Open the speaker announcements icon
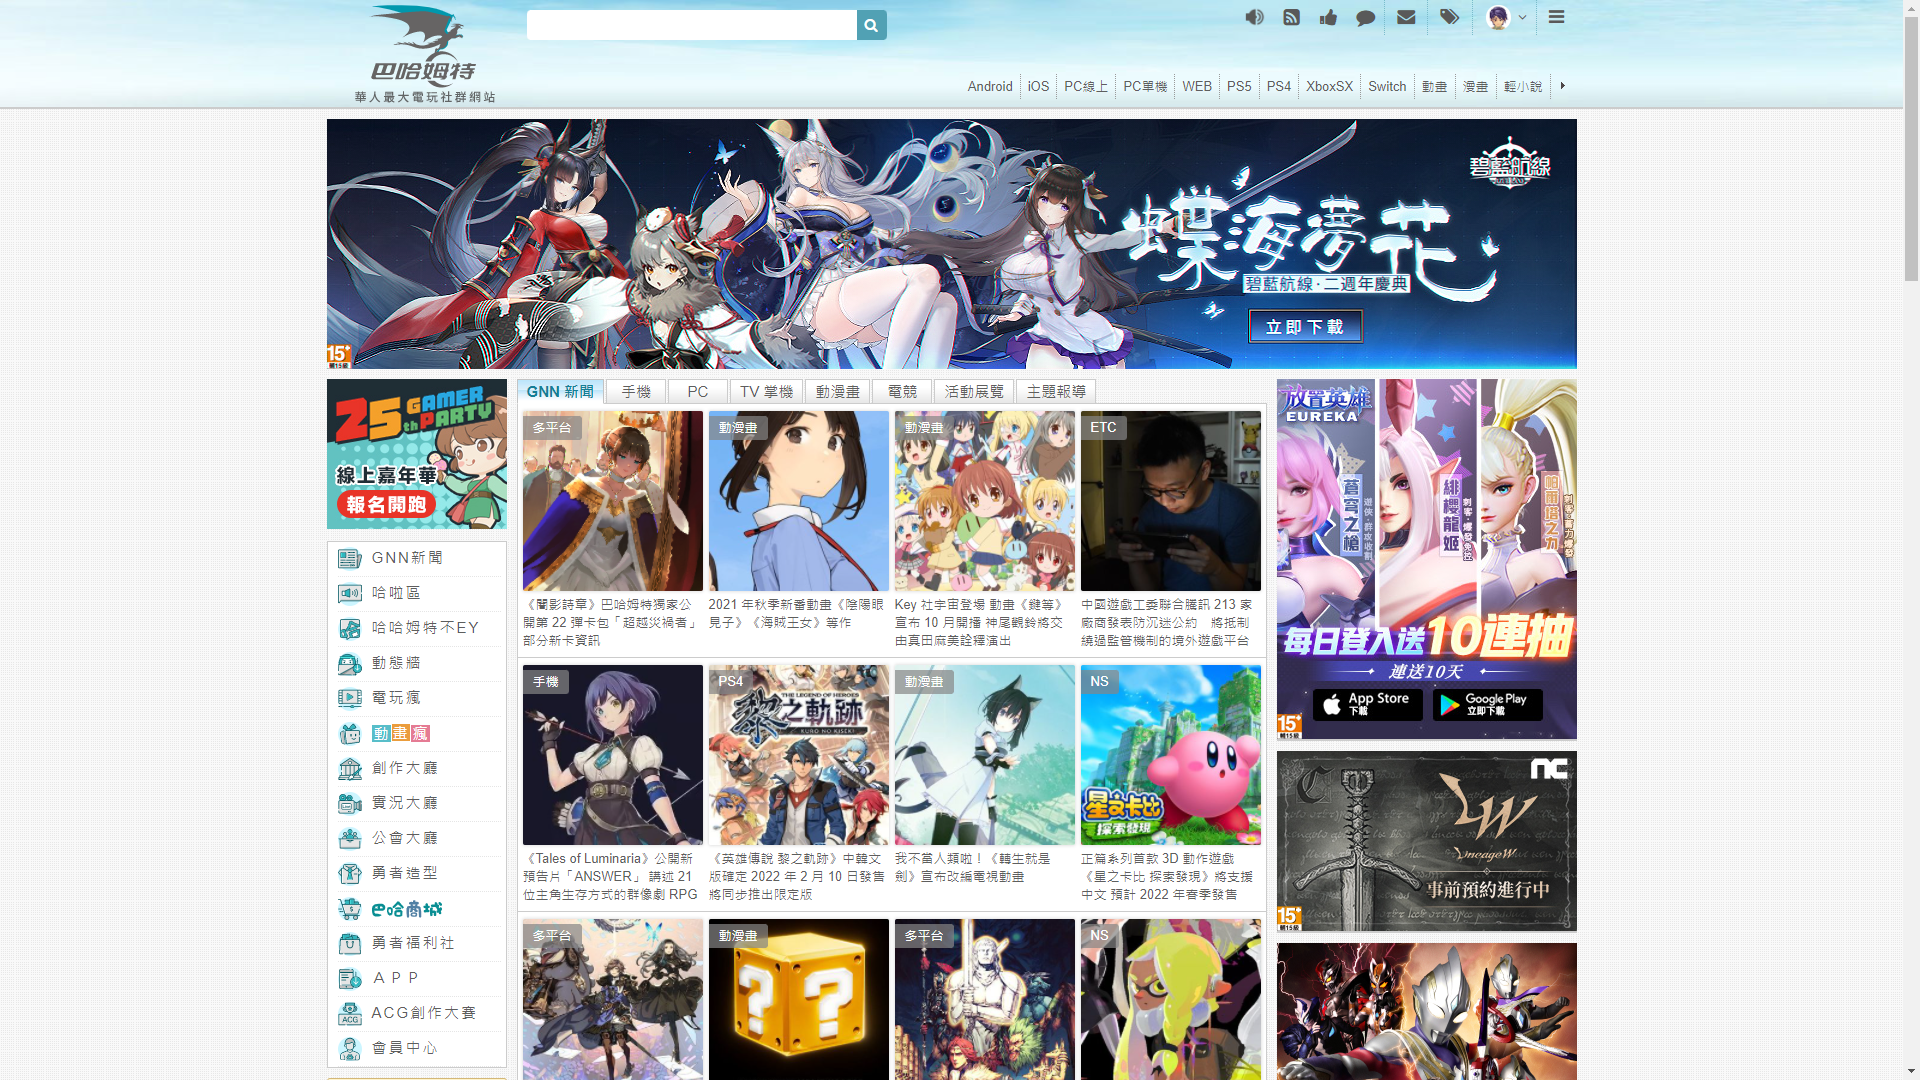The image size is (1920, 1080). coord(1254,17)
